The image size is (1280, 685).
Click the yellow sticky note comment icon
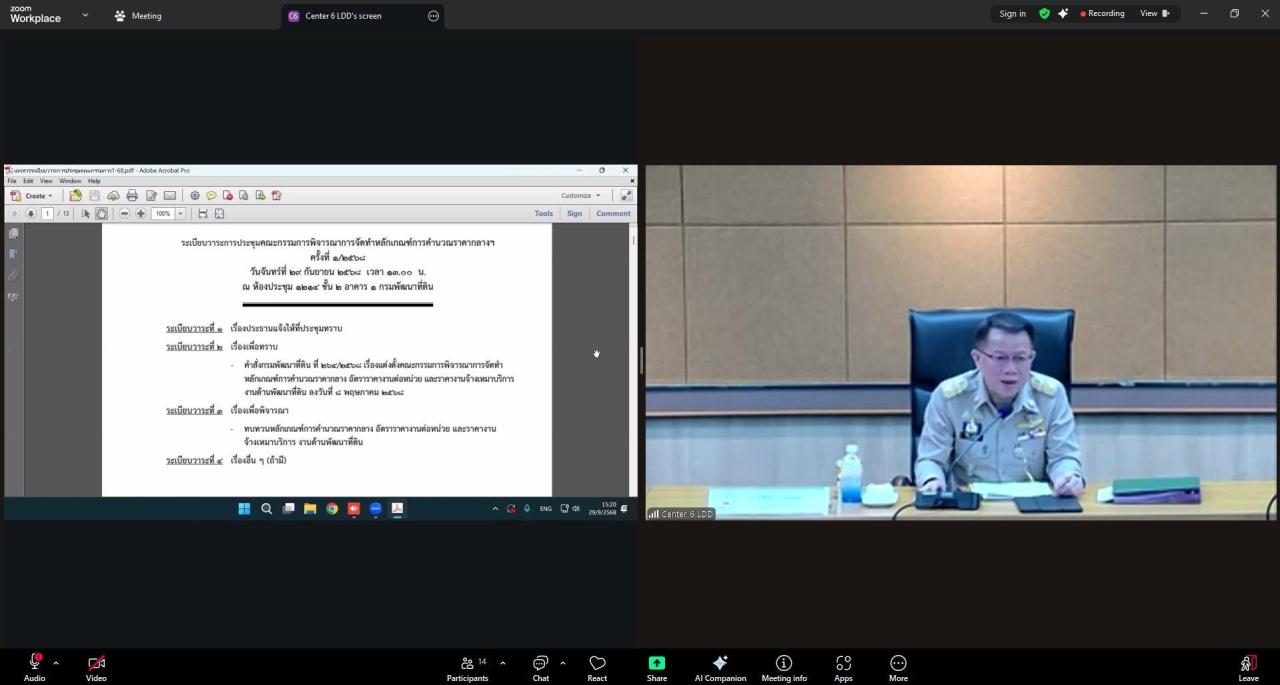(x=211, y=196)
